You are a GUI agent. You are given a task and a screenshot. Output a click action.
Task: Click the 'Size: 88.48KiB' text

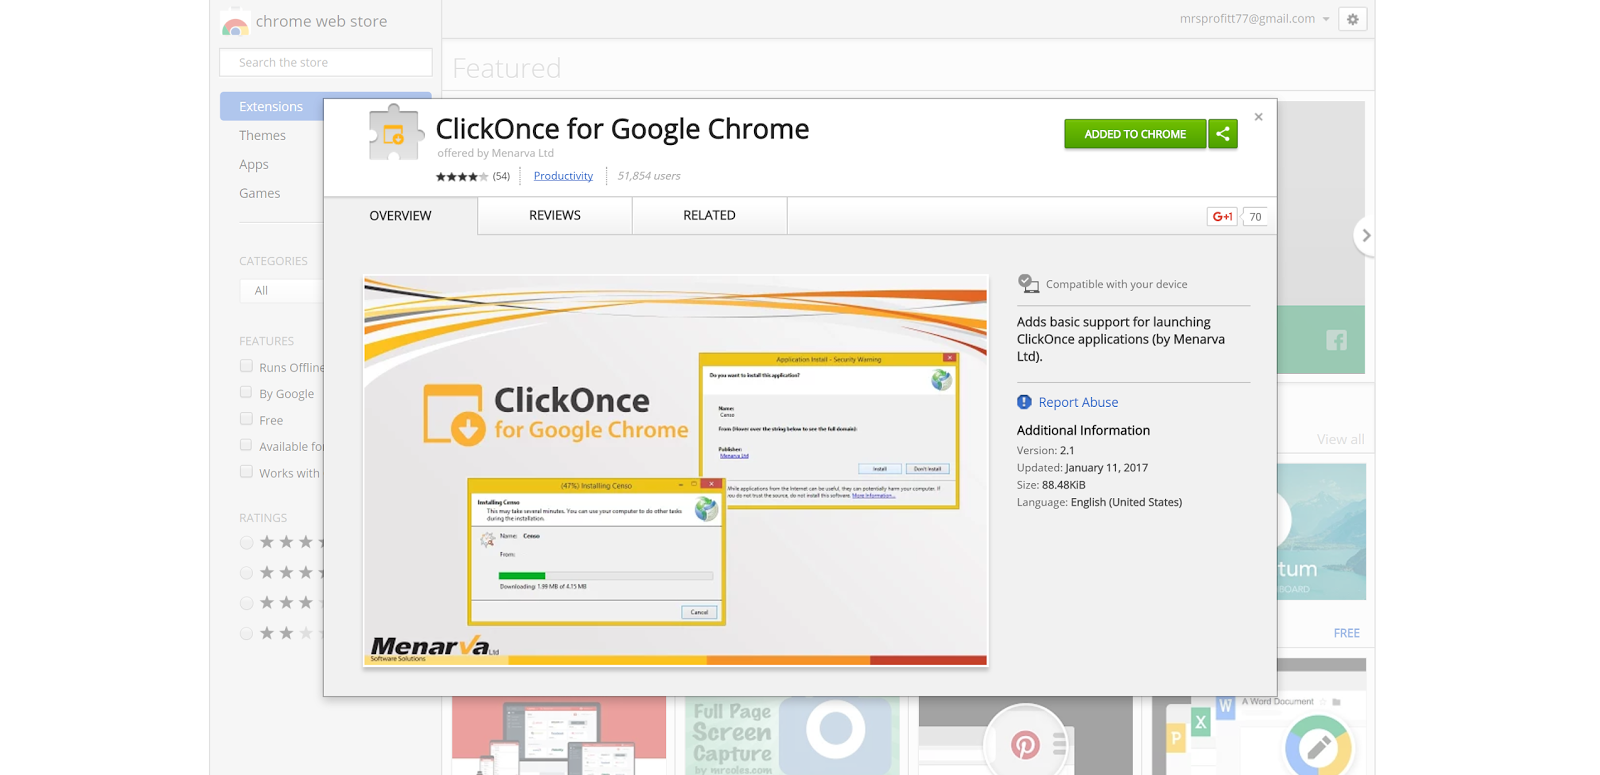(1051, 485)
